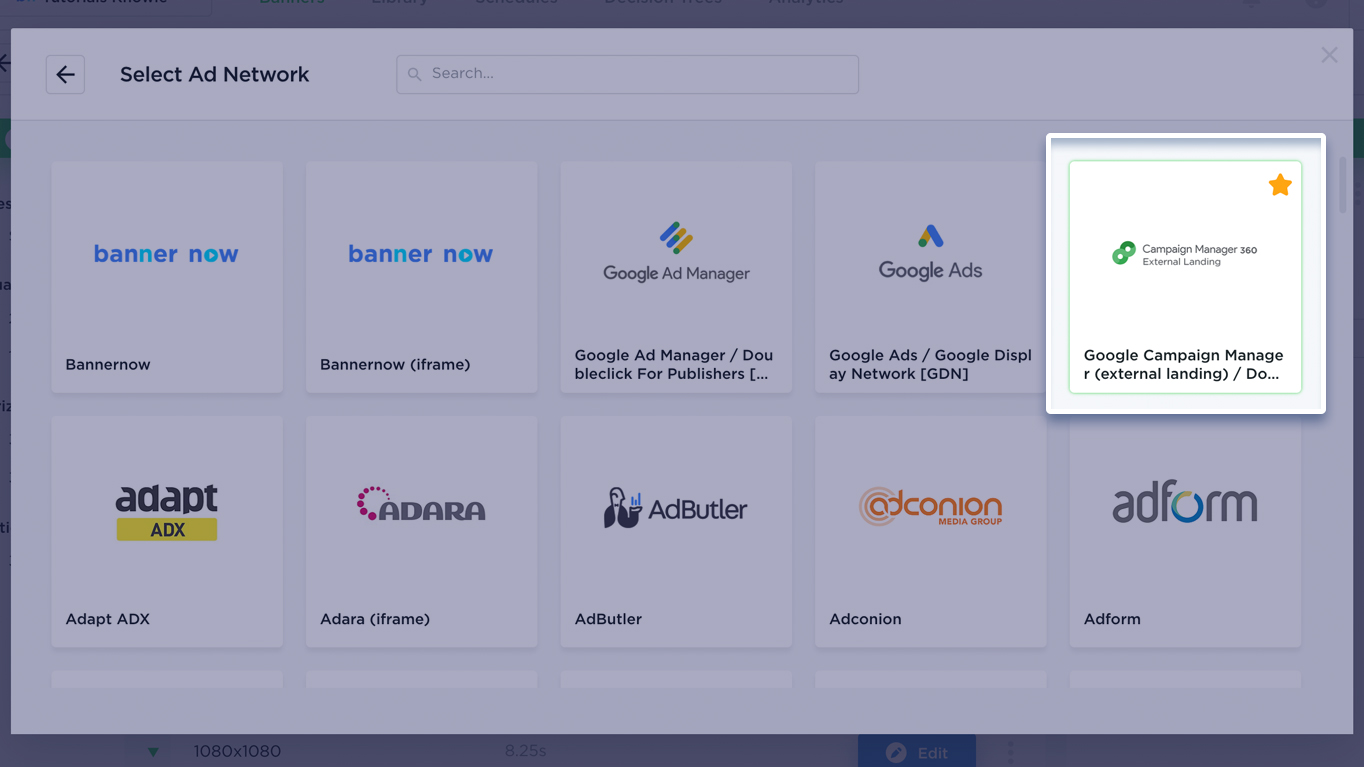
Task: Pick the Google Ads / GDN card
Action: (x=930, y=277)
